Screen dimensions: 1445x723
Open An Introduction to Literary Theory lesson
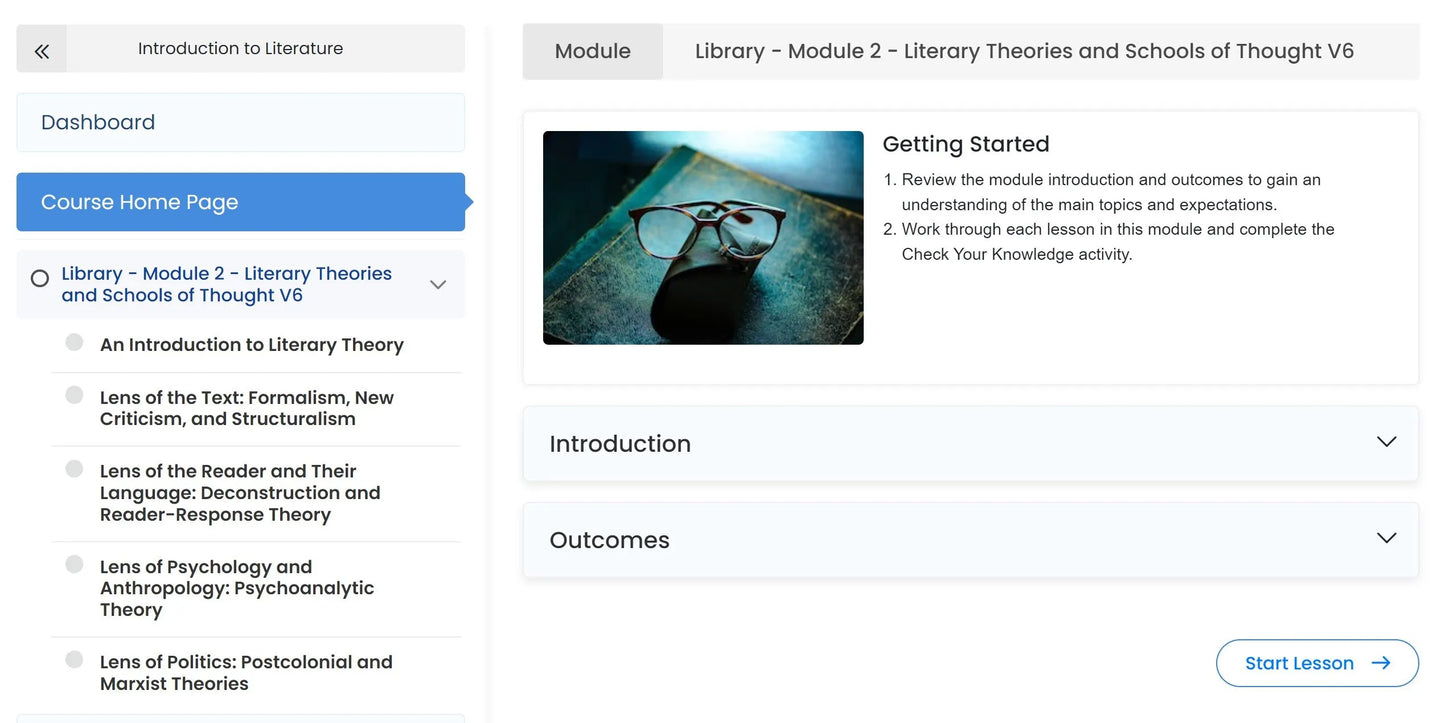click(x=251, y=345)
